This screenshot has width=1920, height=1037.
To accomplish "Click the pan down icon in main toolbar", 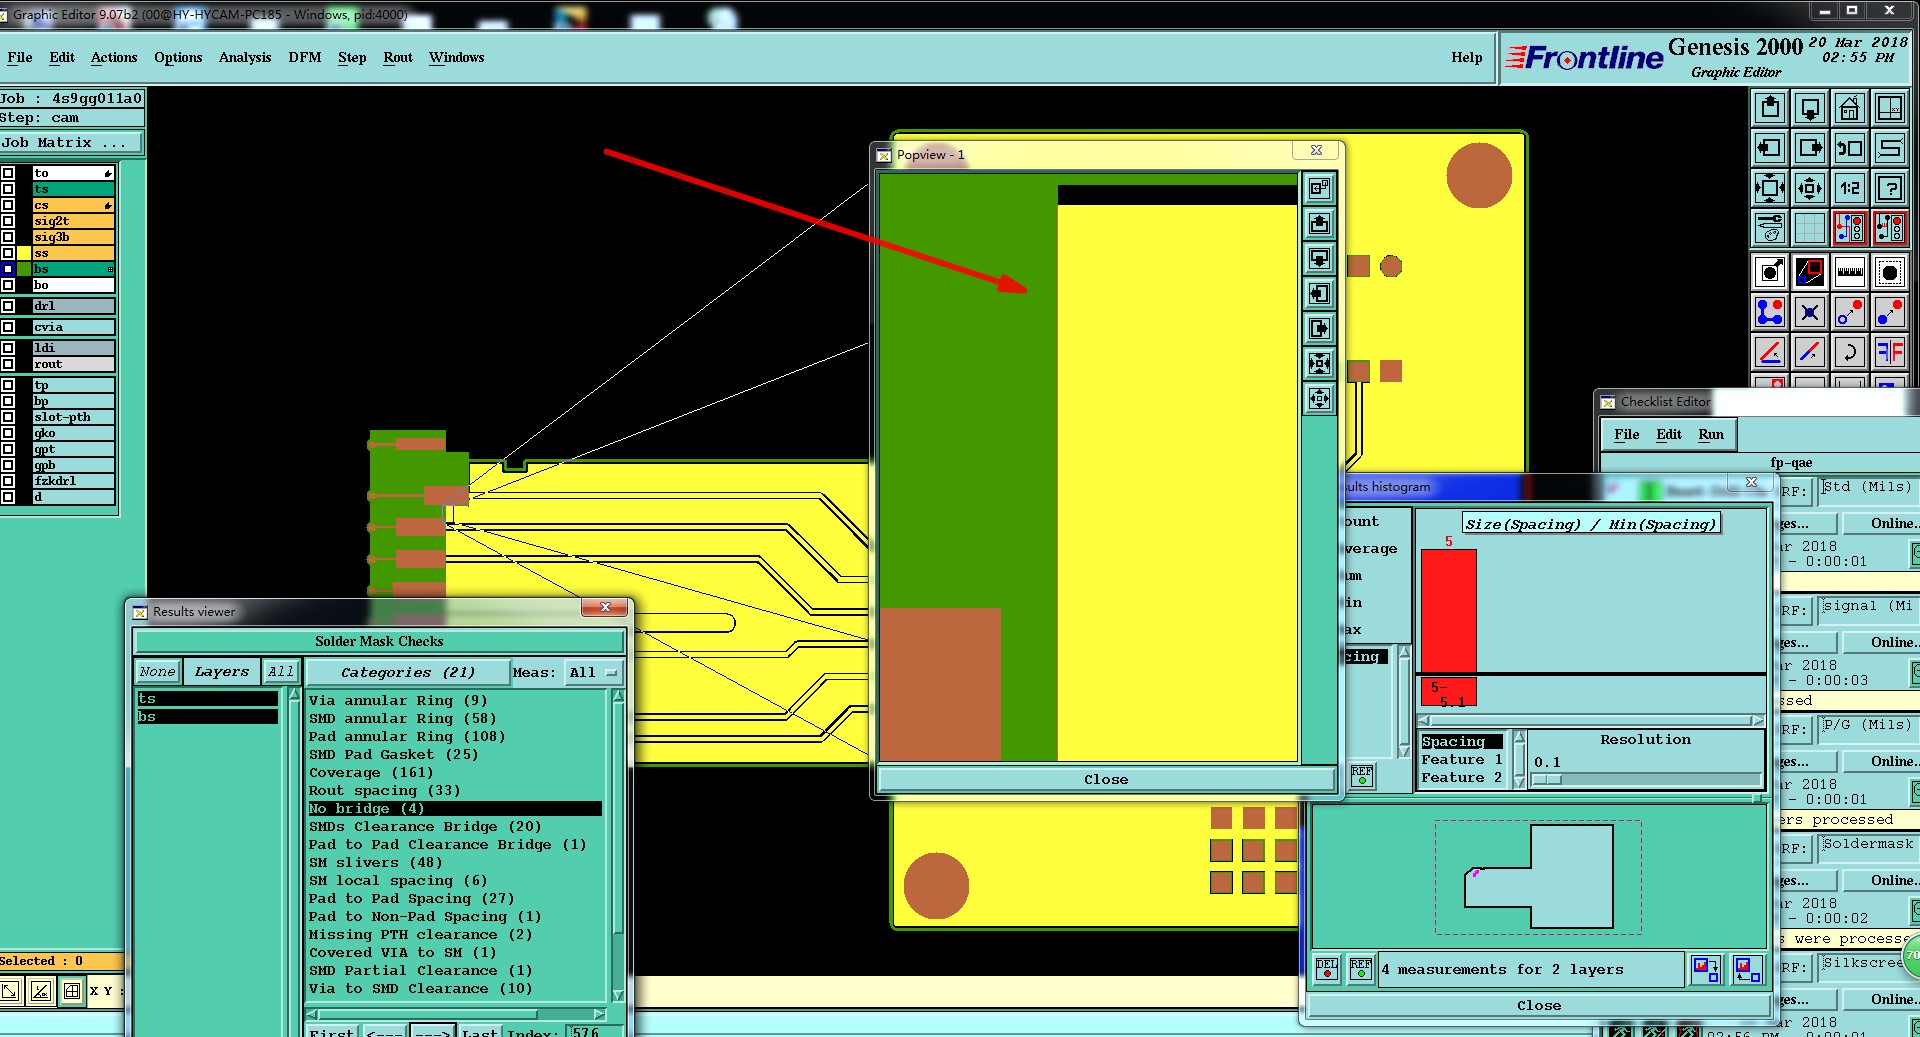I will point(1810,108).
